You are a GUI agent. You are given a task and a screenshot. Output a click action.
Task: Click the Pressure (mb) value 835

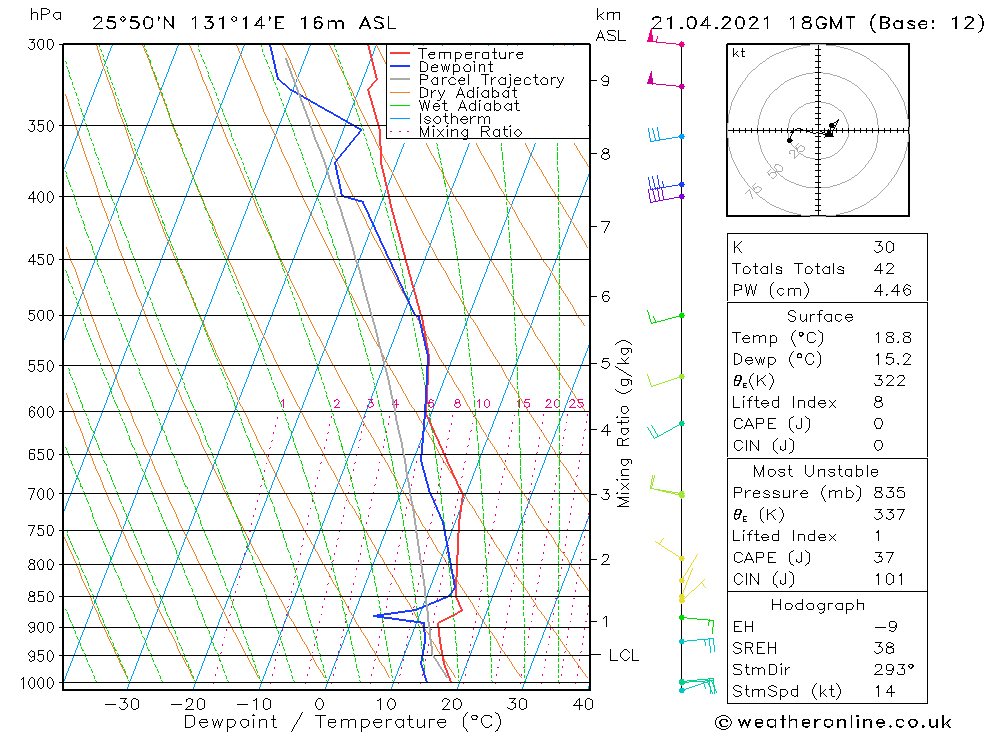890,492
